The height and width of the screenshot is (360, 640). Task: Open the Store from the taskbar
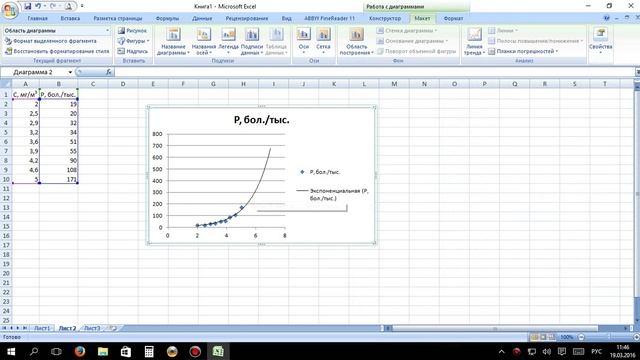pyautogui.click(x=126, y=351)
